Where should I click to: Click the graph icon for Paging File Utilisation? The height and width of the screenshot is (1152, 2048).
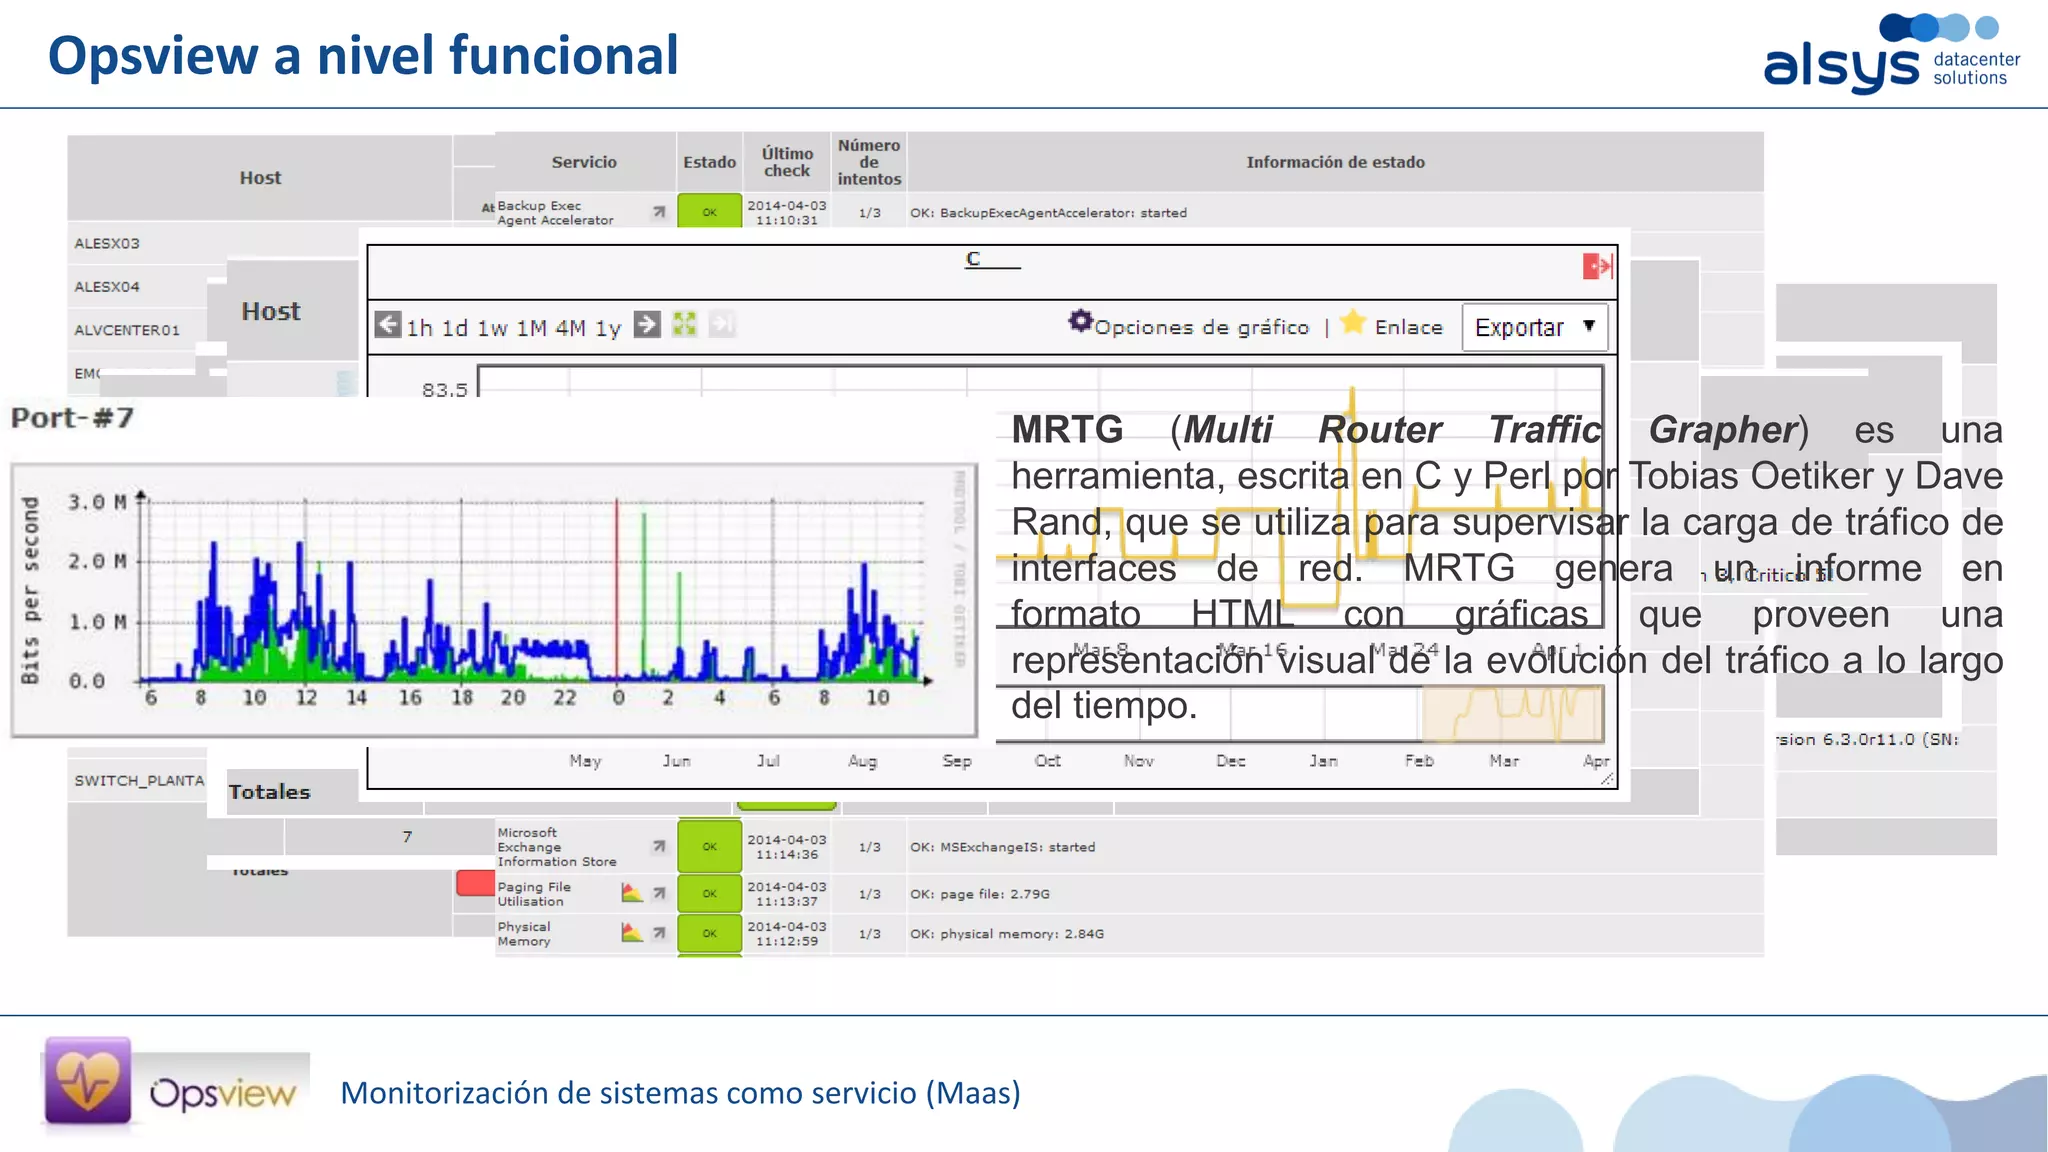[x=631, y=893]
